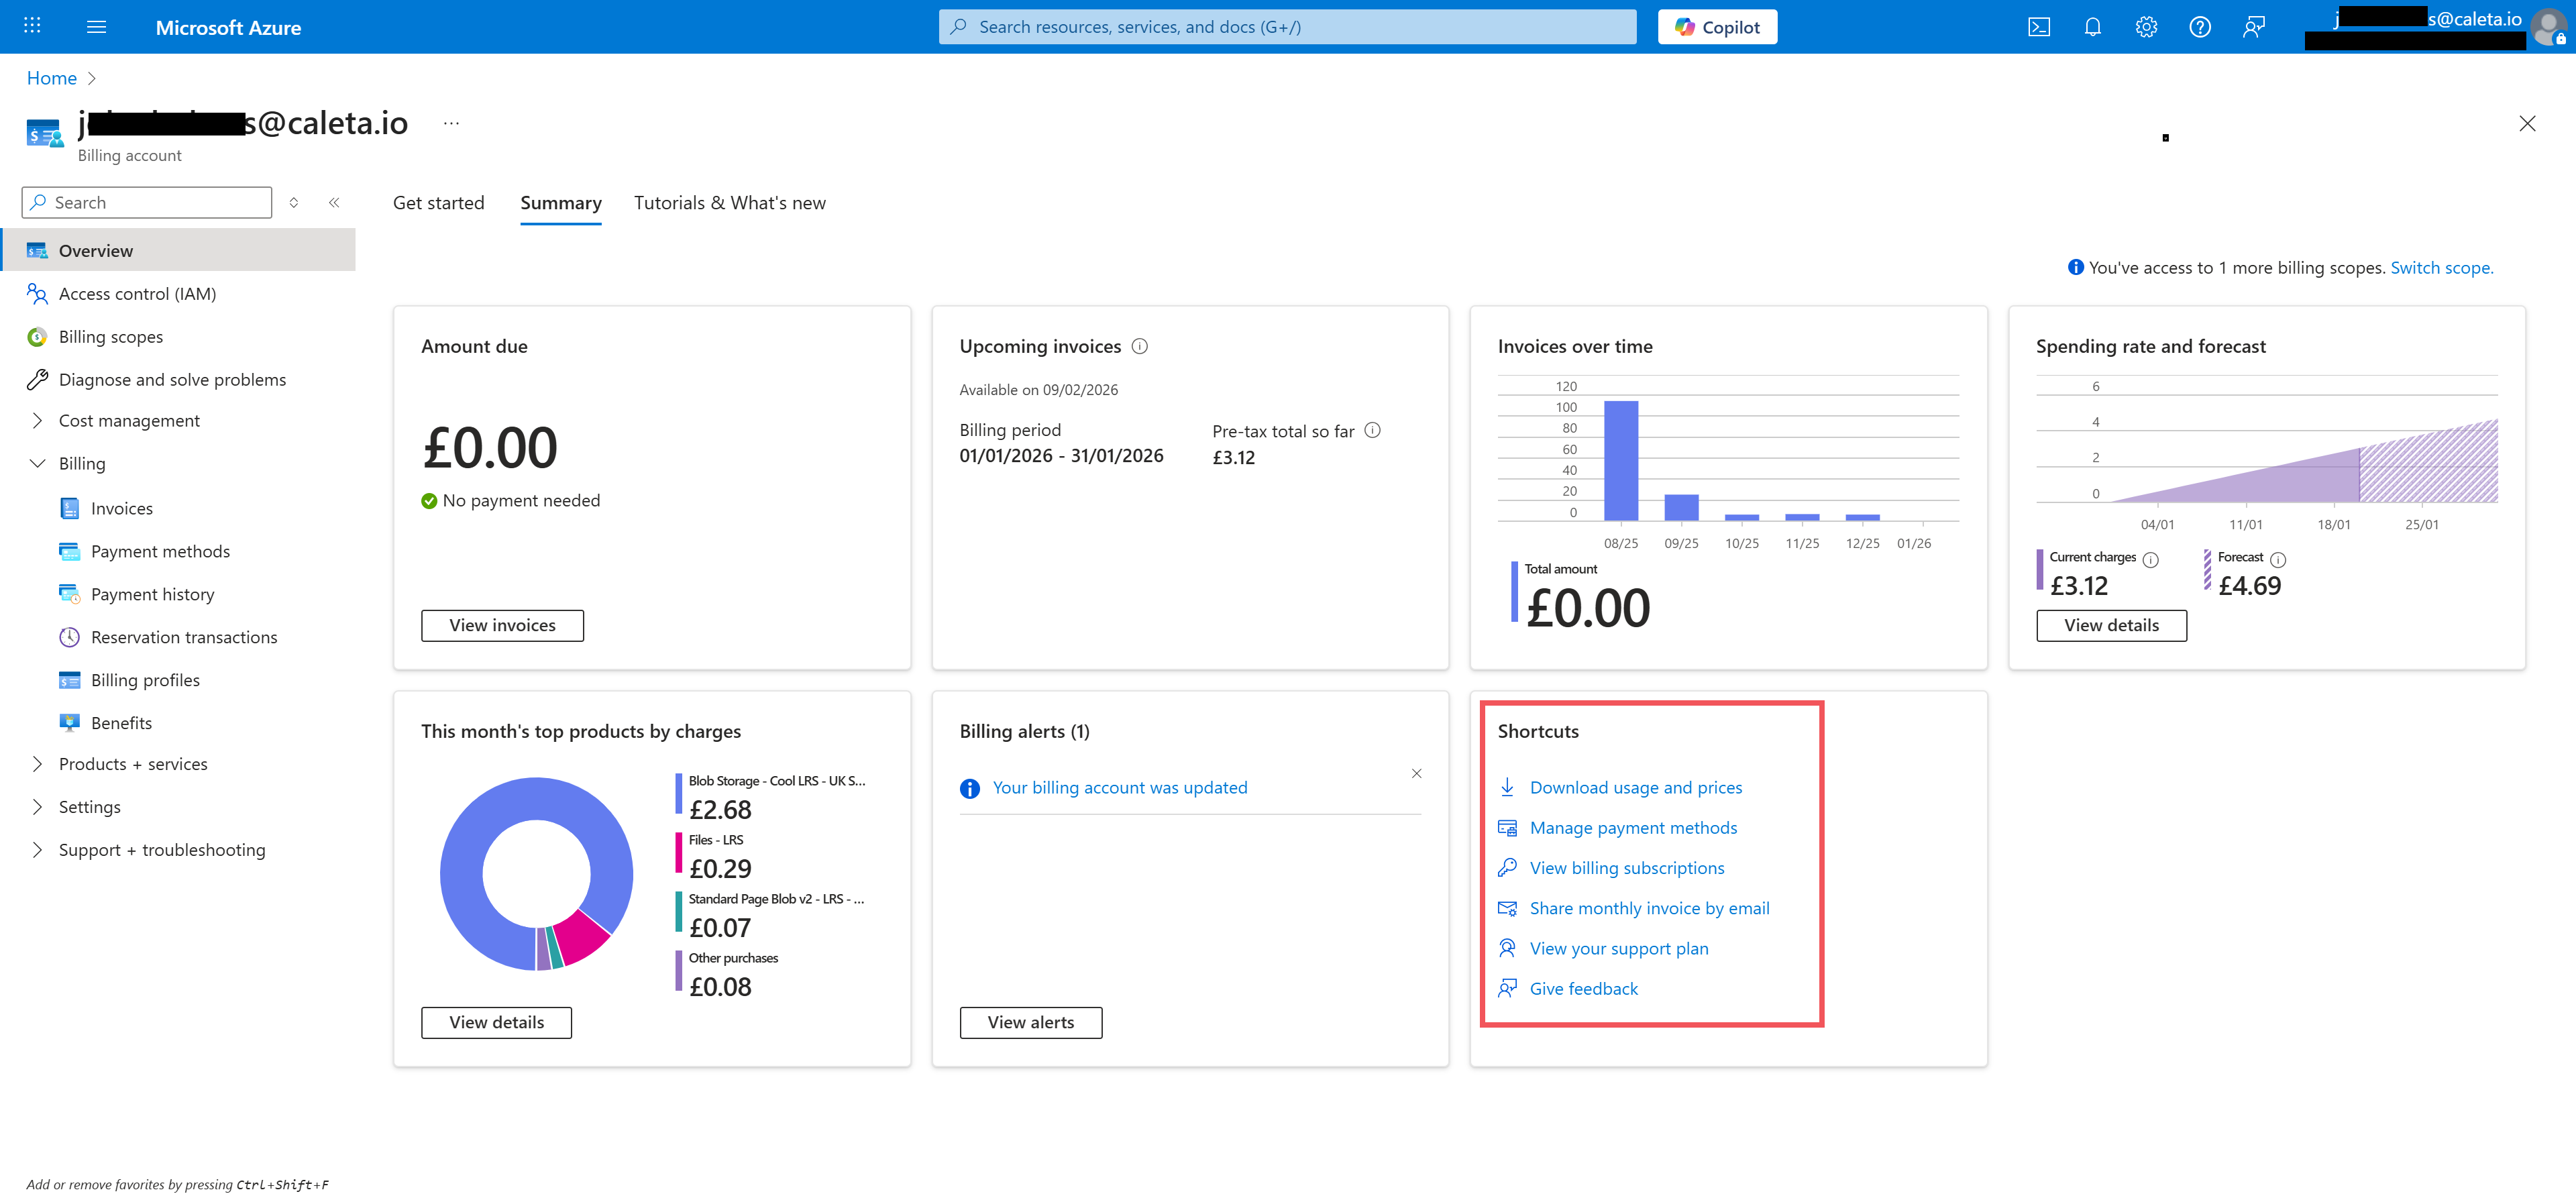The image size is (2576, 1198).
Task: Click the Switch scope link
Action: (2441, 267)
